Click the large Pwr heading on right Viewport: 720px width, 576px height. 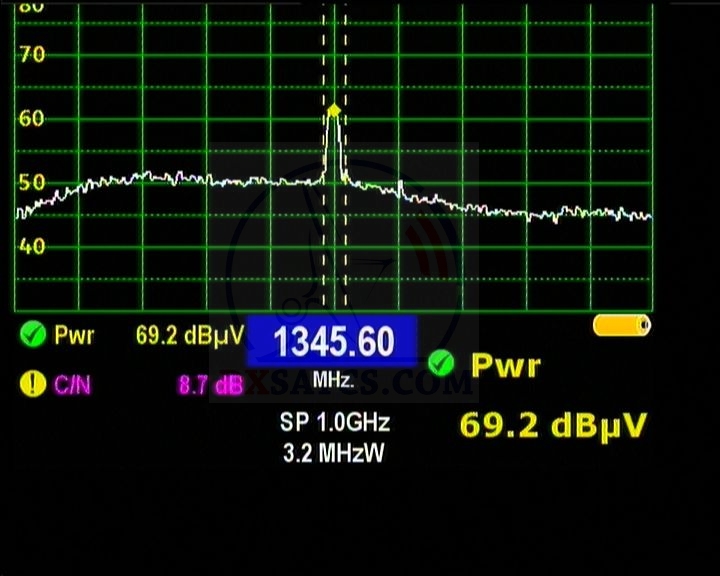click(505, 365)
